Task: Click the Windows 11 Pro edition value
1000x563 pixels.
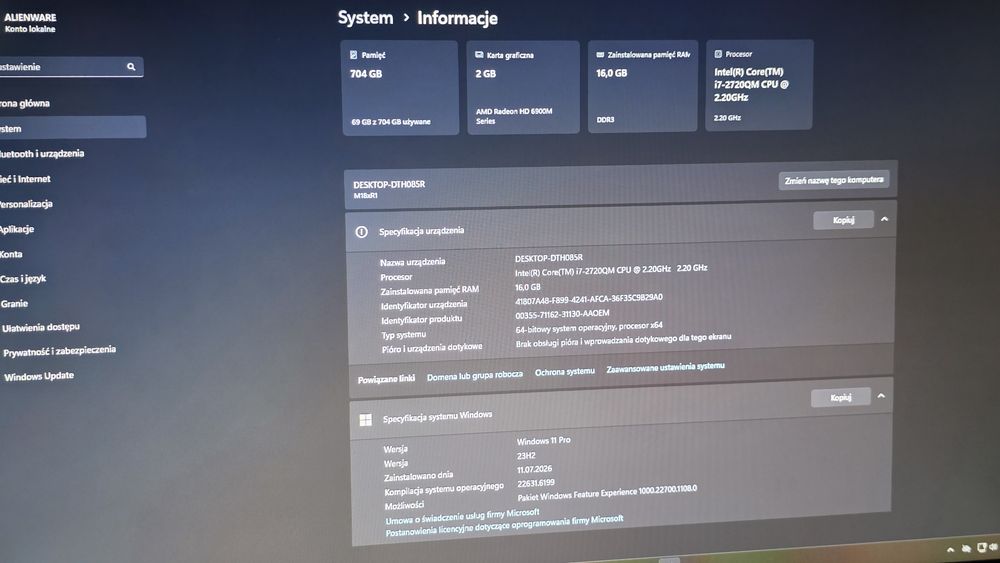Action: [x=543, y=441]
